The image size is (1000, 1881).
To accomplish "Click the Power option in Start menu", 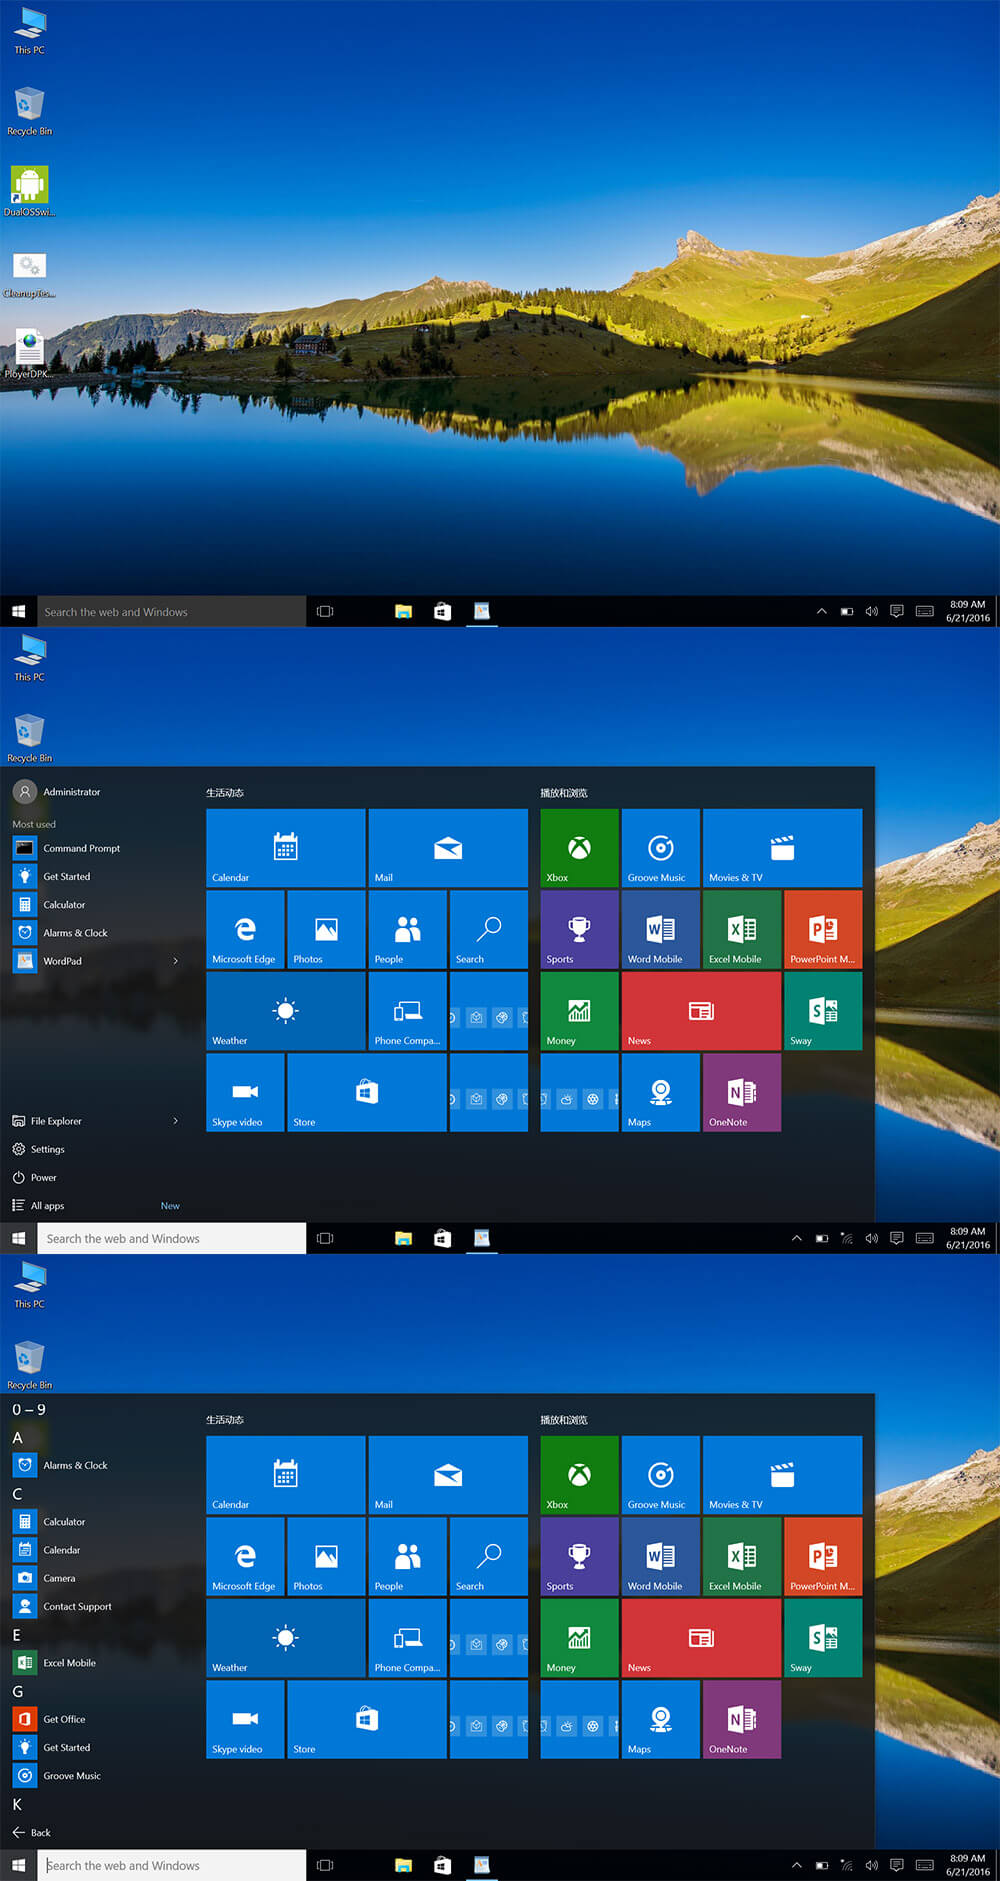I will (97, 1177).
